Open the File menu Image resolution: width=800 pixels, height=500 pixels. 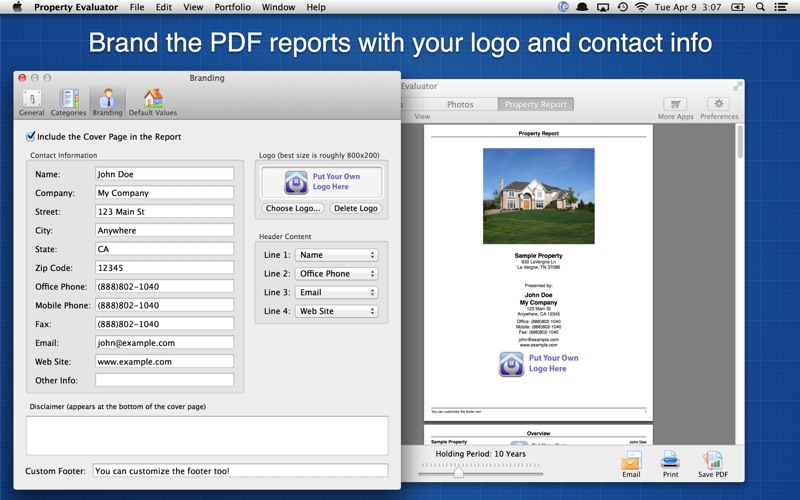137,7
